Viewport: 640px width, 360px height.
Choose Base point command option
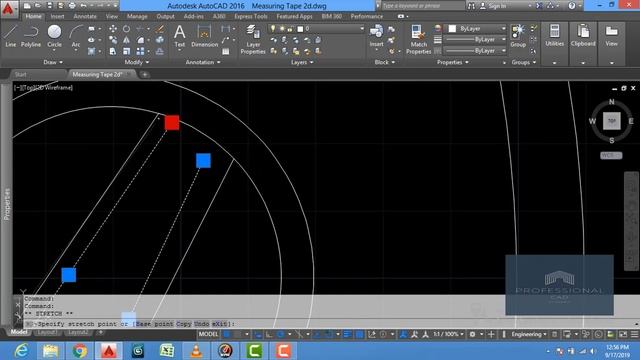pyautogui.click(x=154, y=324)
